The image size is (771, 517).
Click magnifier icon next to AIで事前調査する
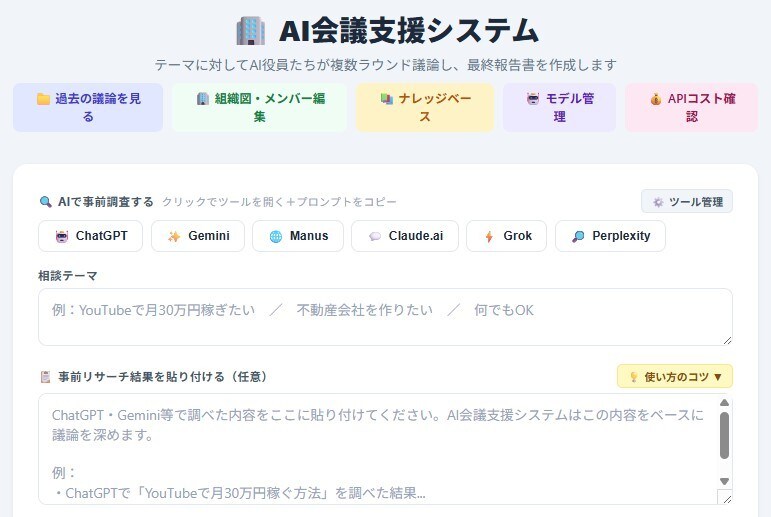tap(45, 202)
